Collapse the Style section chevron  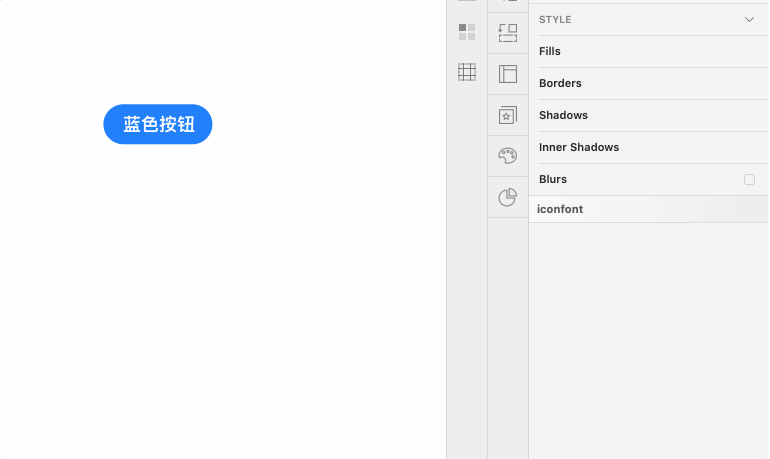click(749, 19)
